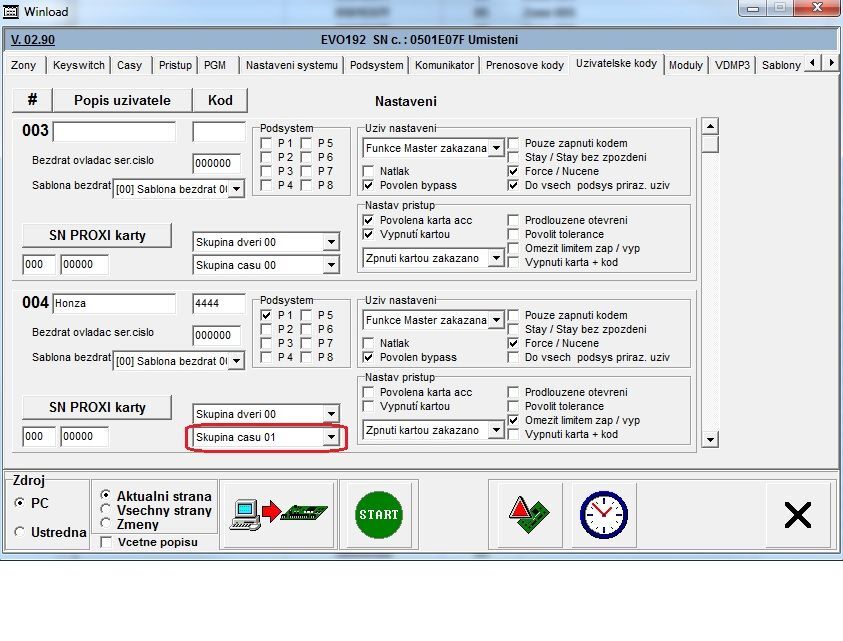Click the Winload title bar icon

coord(11,9)
